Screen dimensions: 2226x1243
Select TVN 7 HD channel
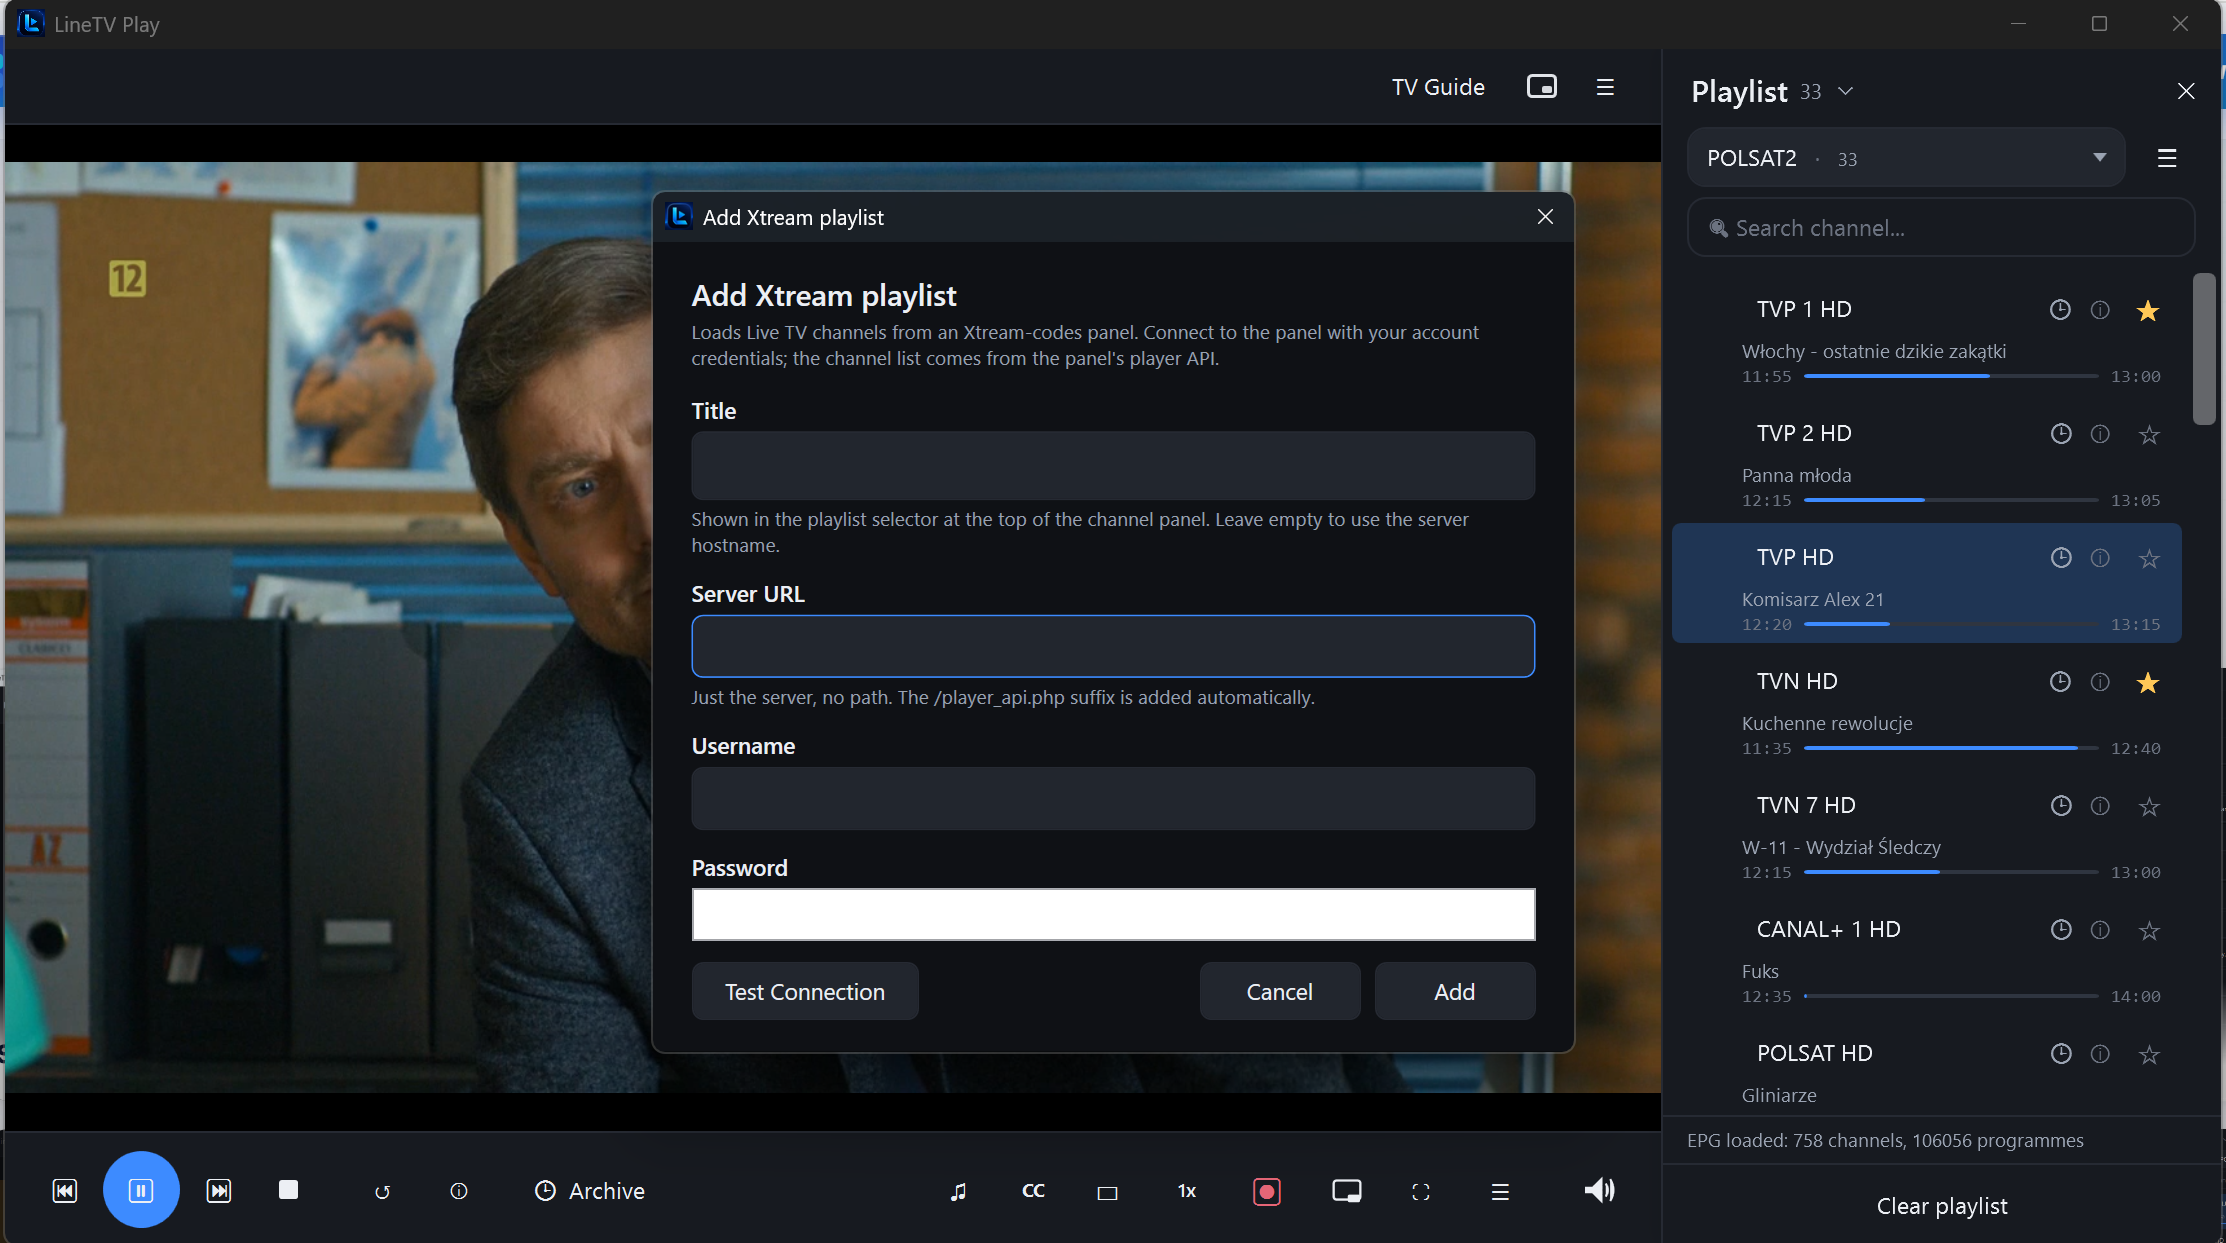[x=1926, y=833]
